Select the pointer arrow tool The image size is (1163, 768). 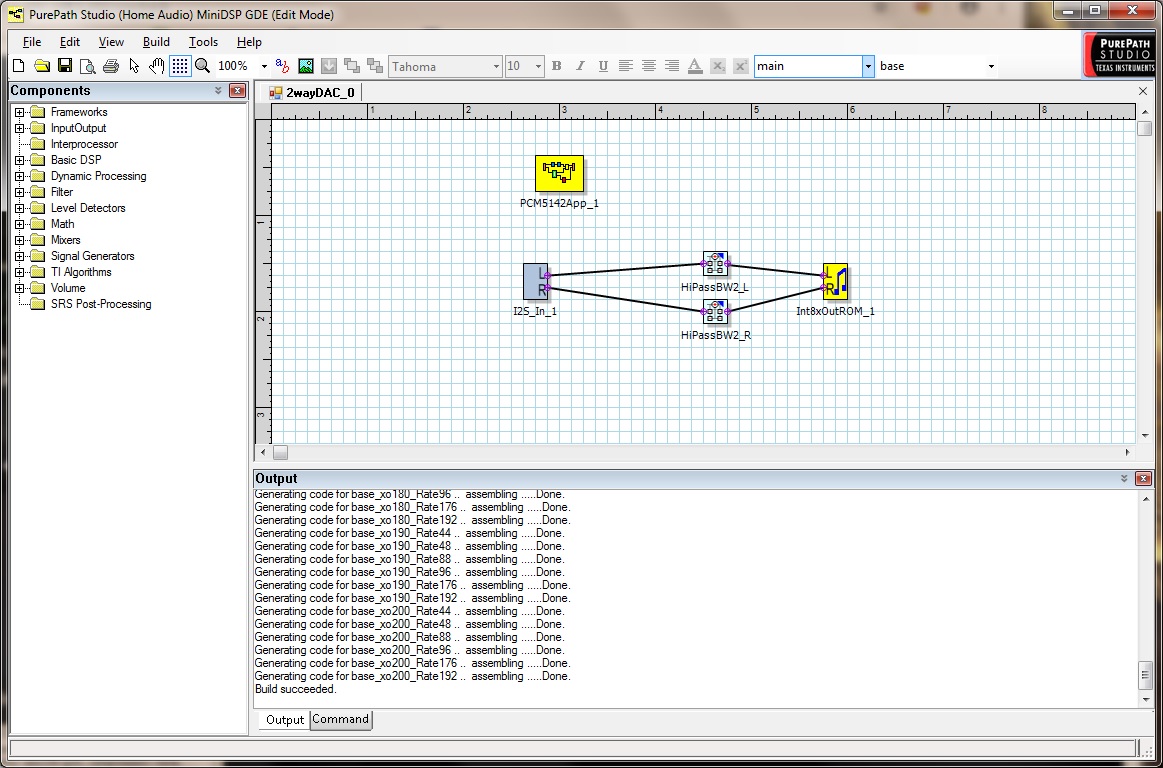(x=134, y=66)
